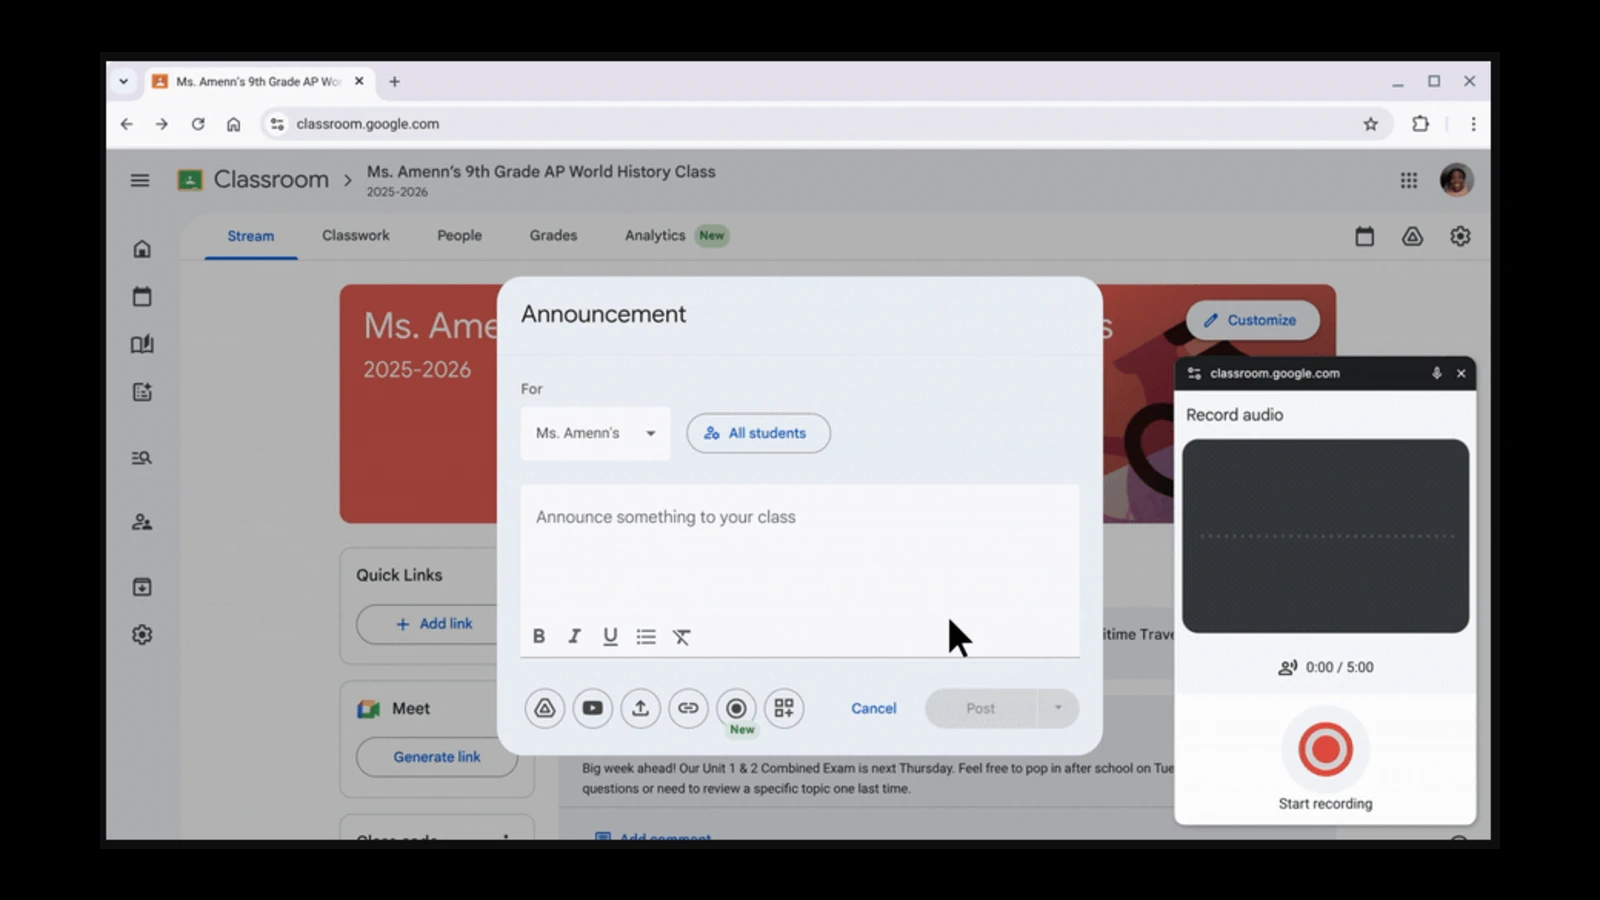
Task: Start recording audio
Action: tap(1325, 749)
